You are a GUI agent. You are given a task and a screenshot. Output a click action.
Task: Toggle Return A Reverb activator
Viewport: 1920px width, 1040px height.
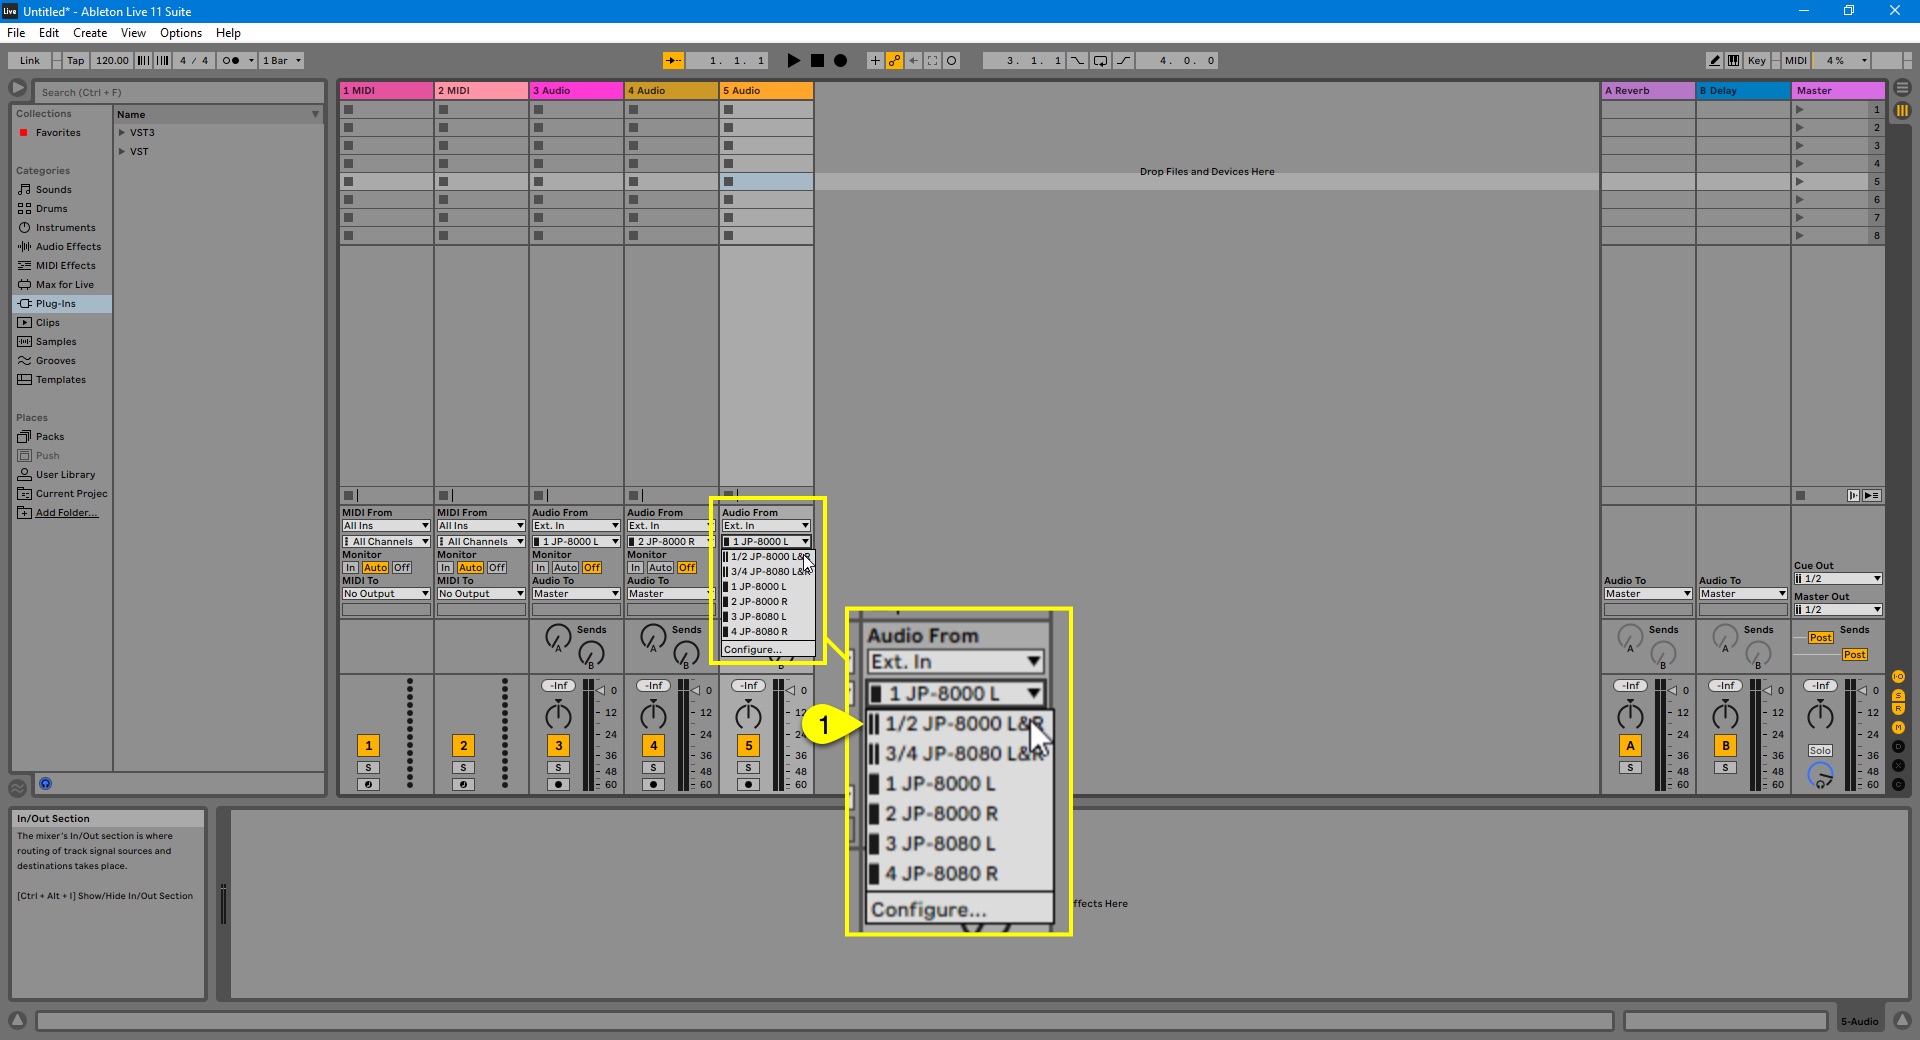[x=1630, y=746]
